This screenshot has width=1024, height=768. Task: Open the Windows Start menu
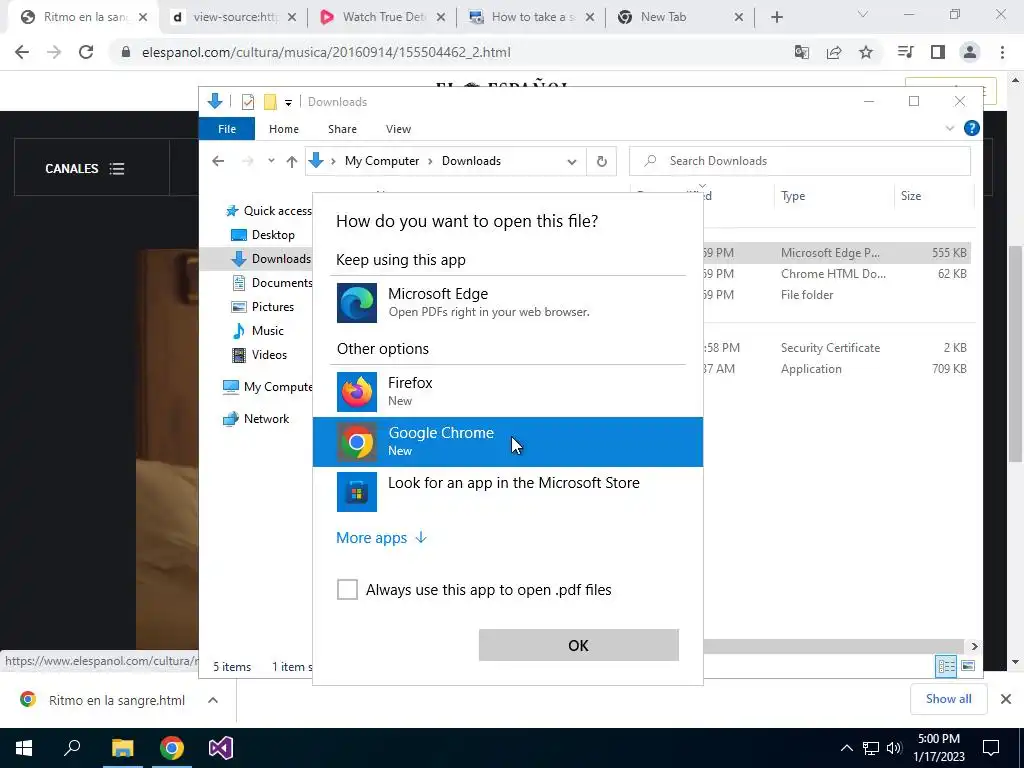24,748
